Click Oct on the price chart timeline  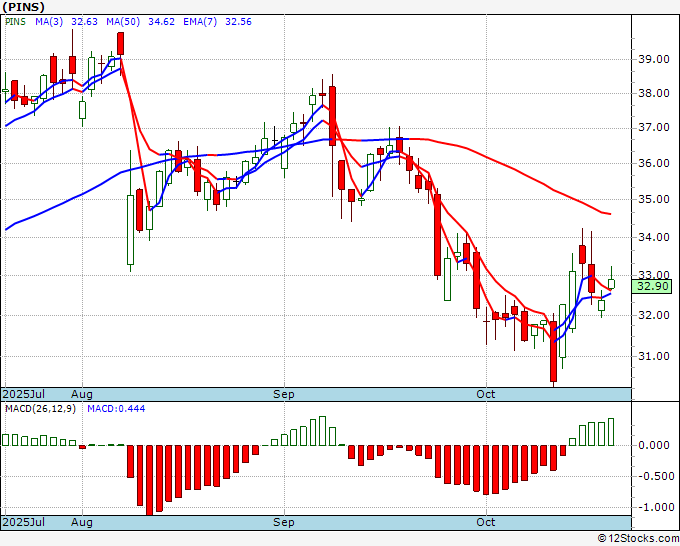tap(486, 394)
